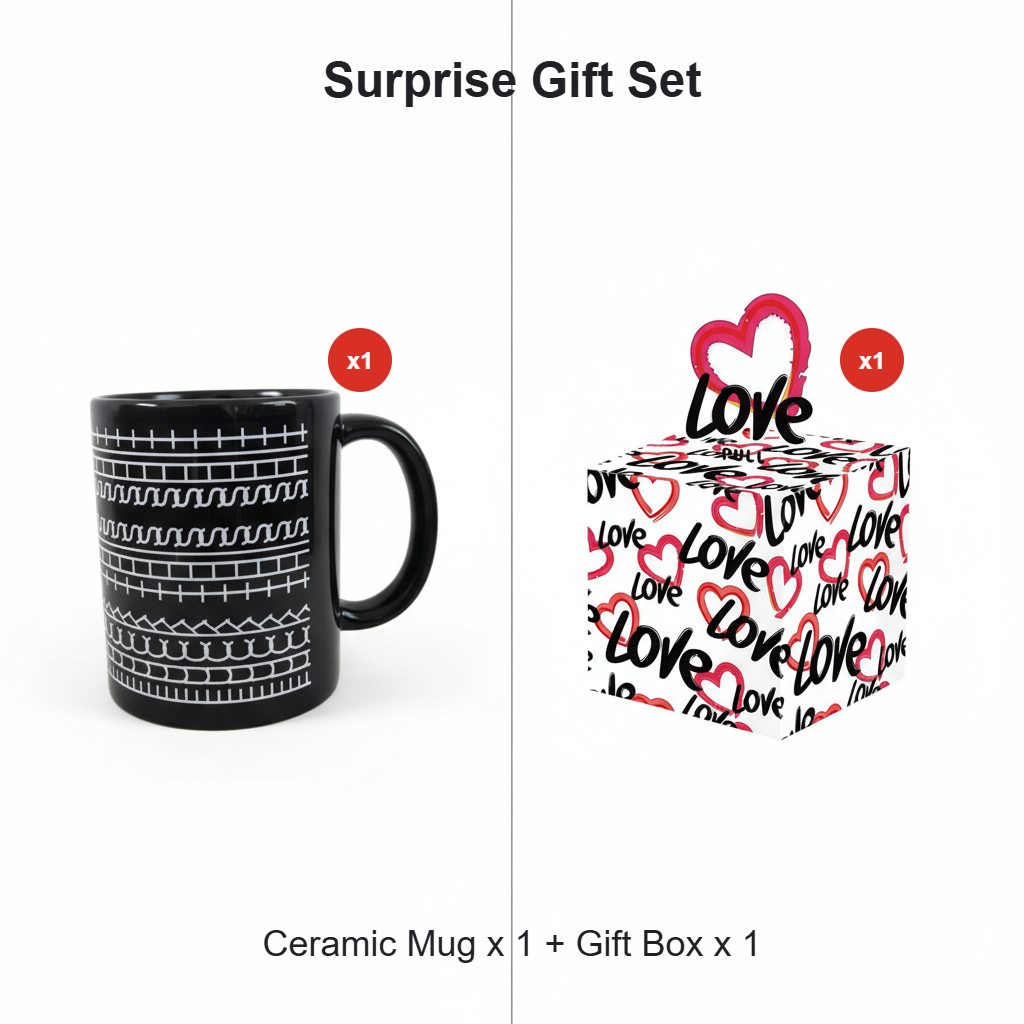Click the white wavy pattern band on the mug
Screen dimensions: 1024x1024
(202, 492)
